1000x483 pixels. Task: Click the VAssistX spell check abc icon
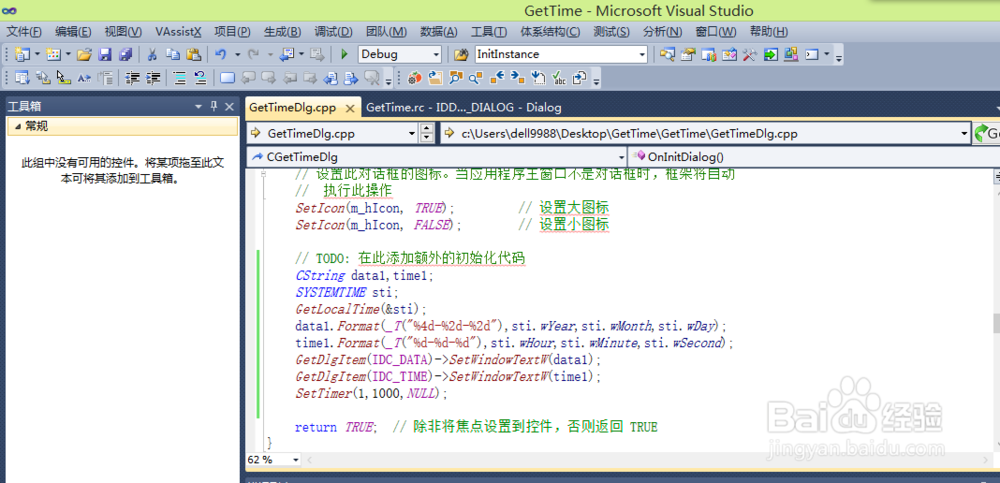point(559,78)
